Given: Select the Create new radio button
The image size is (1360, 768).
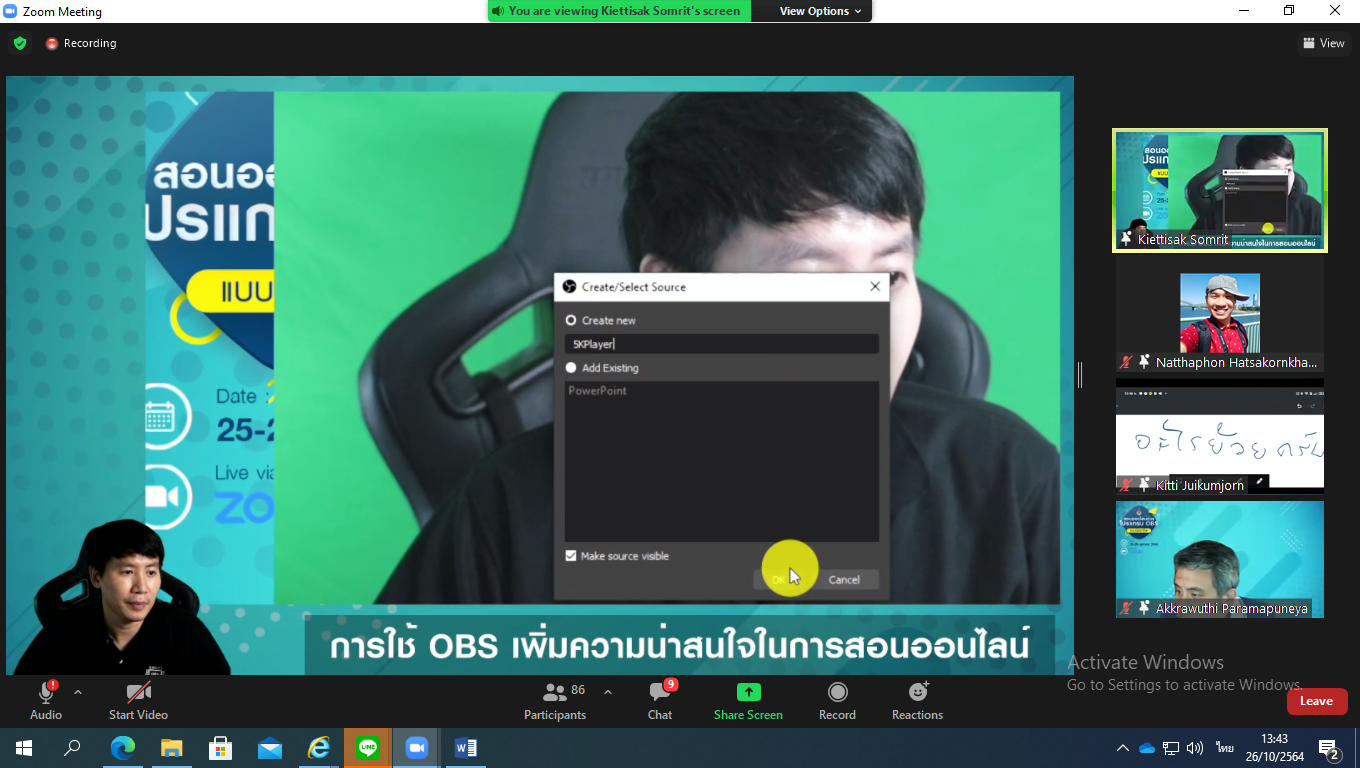Looking at the screenshot, I should (x=571, y=320).
